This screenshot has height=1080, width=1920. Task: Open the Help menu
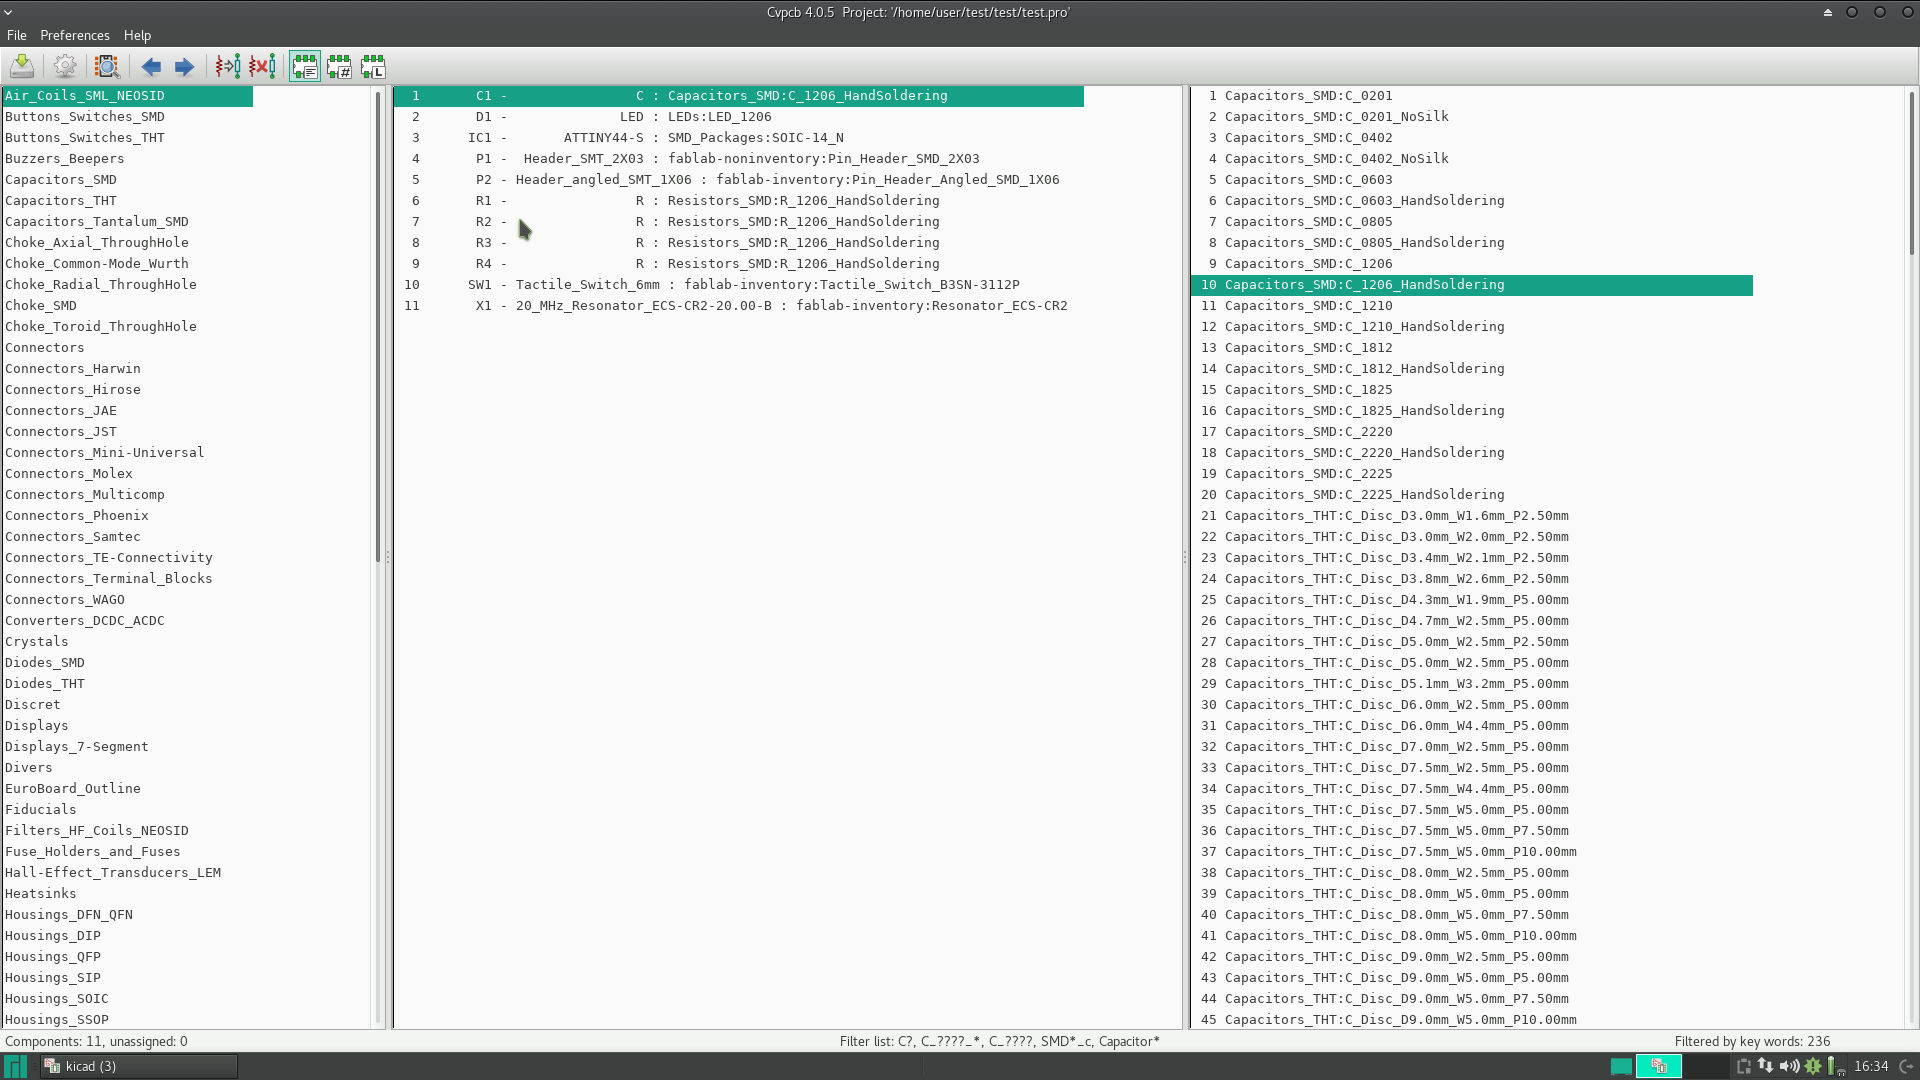tap(137, 35)
